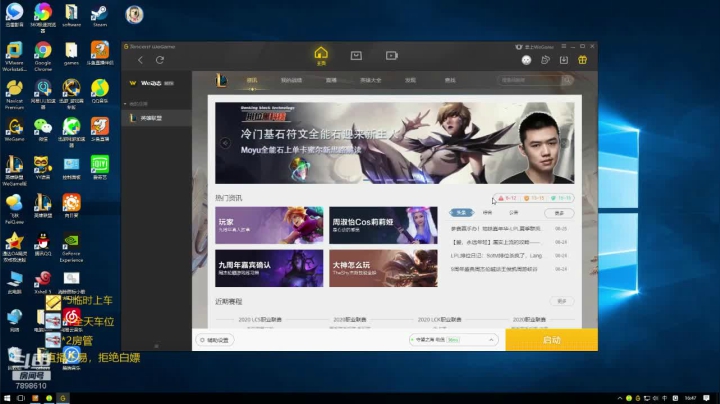Screen dimensions: 720x404
Task: Open GeForce Experience desktop icon
Action: click(x=71, y=247)
